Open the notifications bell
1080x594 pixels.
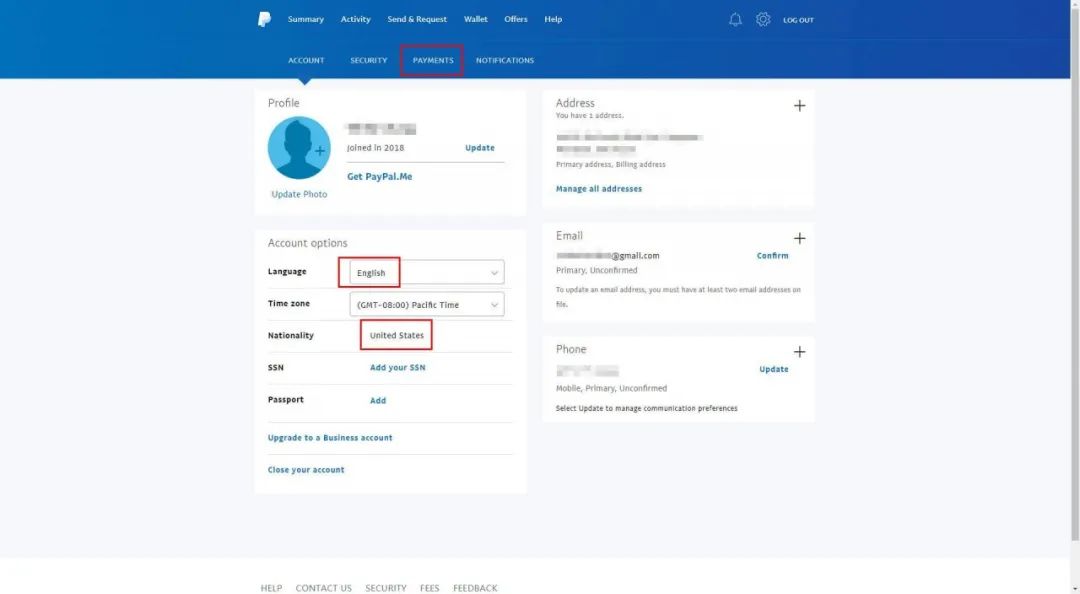[735, 18]
